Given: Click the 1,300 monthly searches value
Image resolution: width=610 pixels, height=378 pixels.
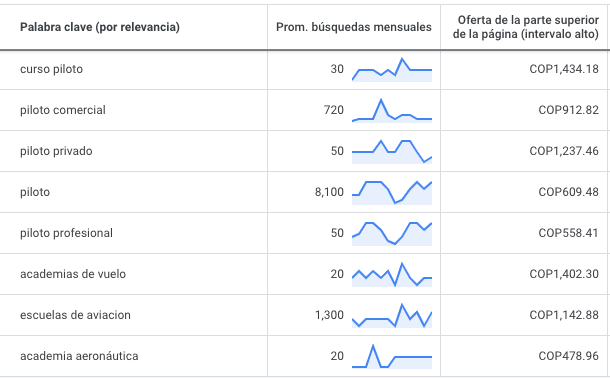Looking at the screenshot, I should pyautogui.click(x=329, y=315).
